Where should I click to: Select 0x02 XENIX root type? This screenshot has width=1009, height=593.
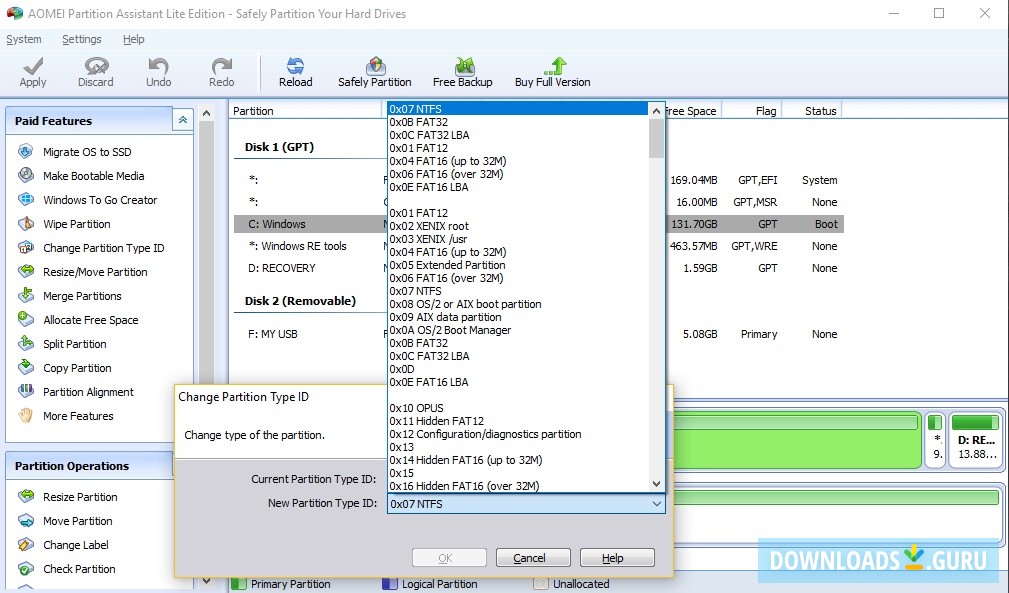pos(518,226)
